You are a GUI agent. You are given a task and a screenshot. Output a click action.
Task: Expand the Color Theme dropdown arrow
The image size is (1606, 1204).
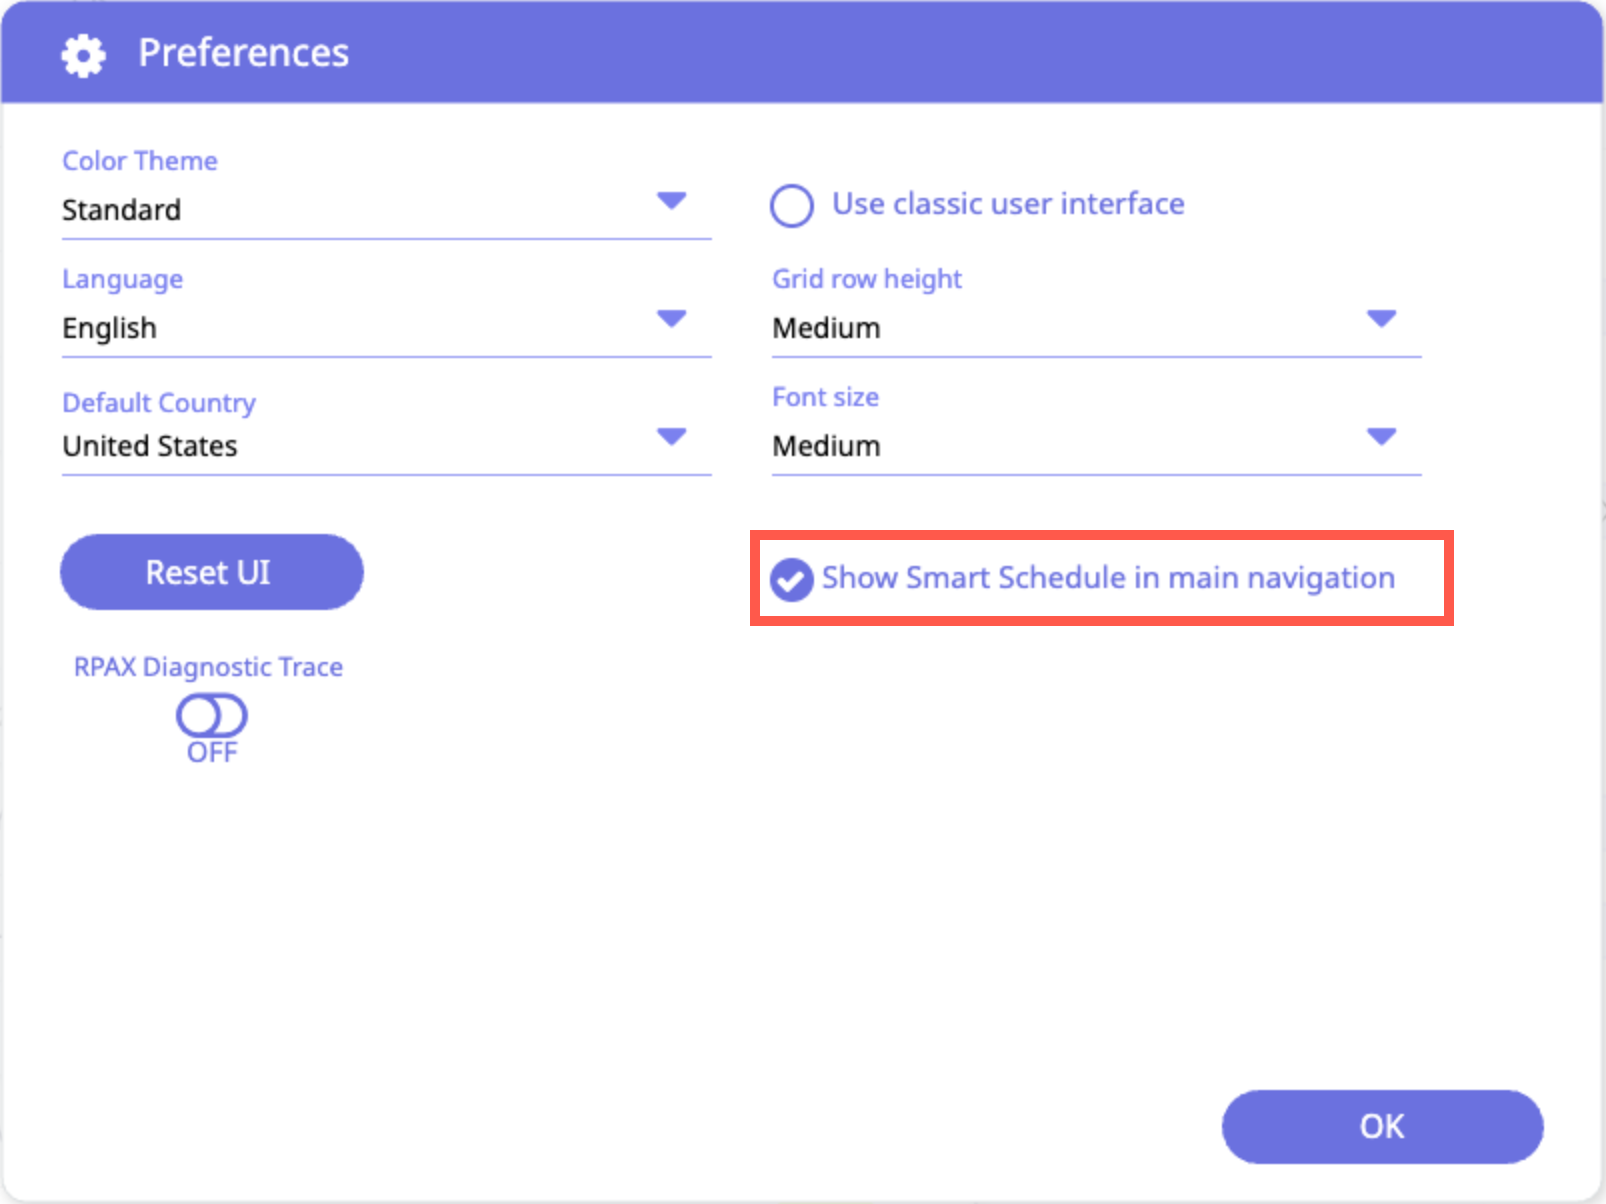[x=671, y=201]
